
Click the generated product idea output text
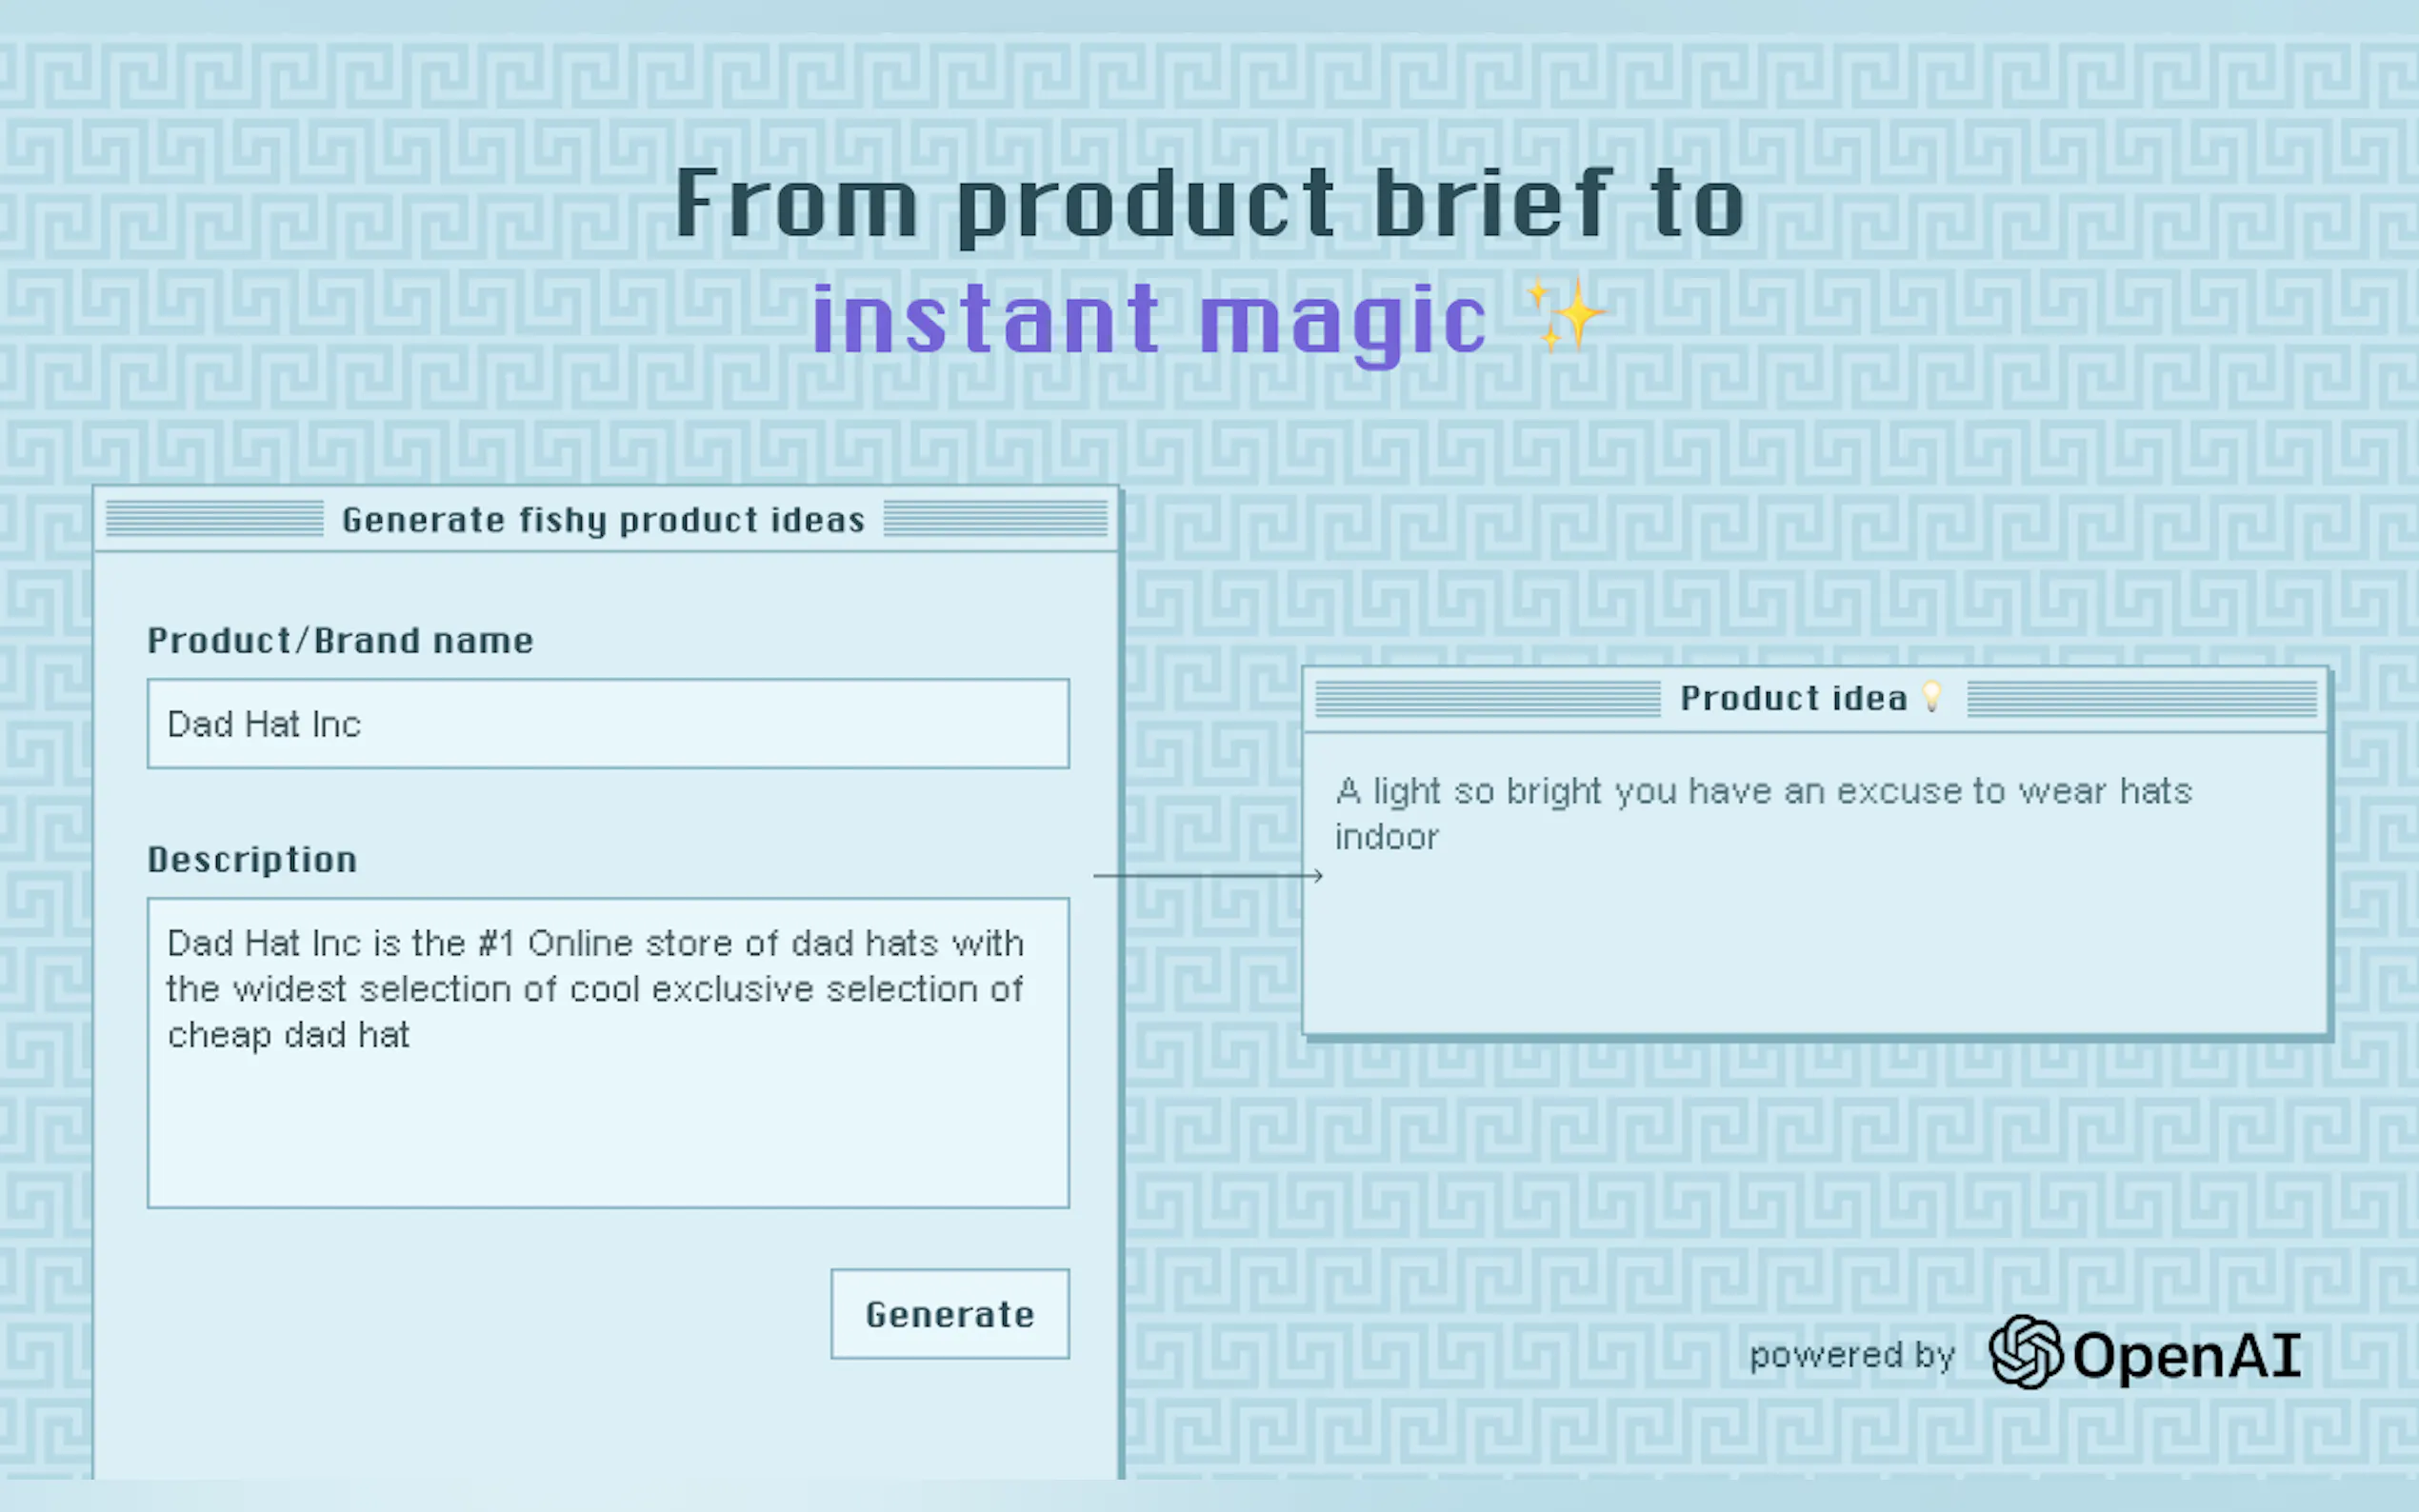point(1762,813)
